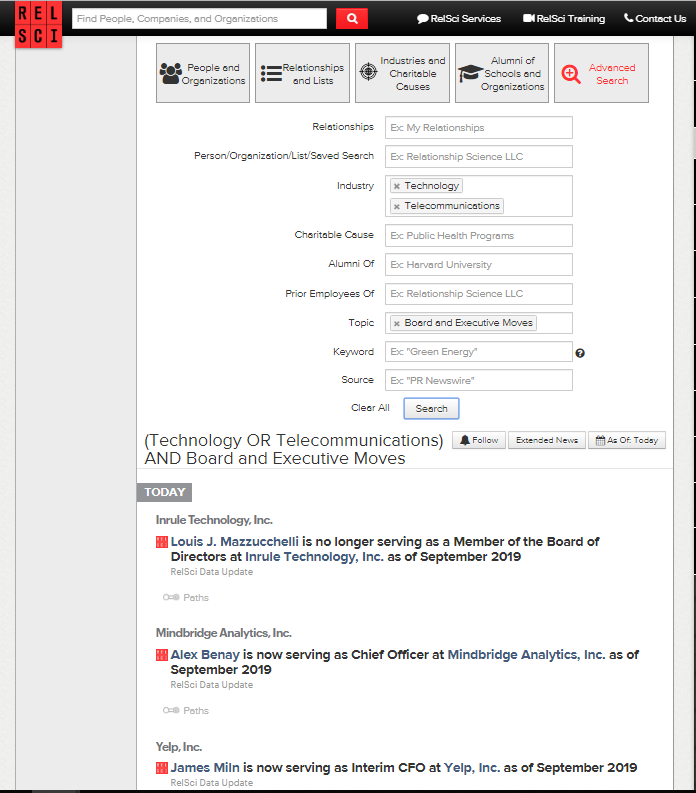Open Alumni of Schools and Organizations tab
696x793 pixels.
(x=502, y=73)
